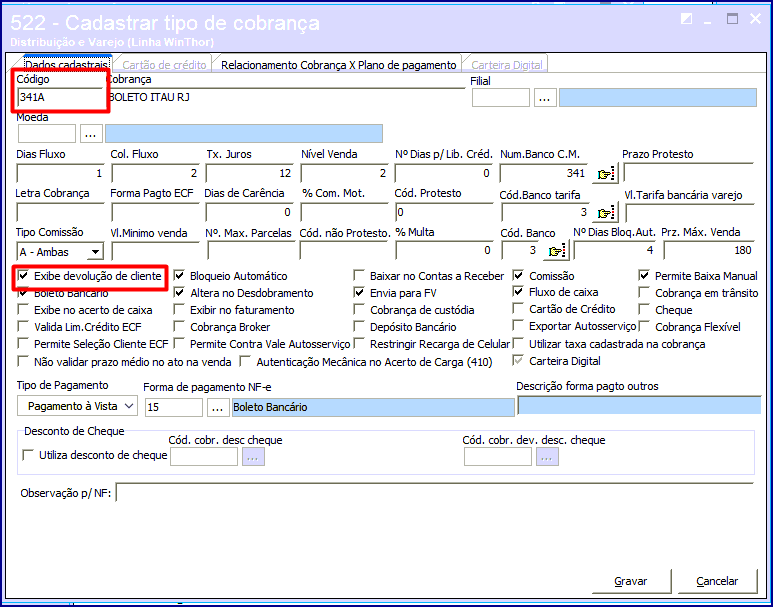Click the Nº Dias Bloq.Aut. field

pos(615,250)
